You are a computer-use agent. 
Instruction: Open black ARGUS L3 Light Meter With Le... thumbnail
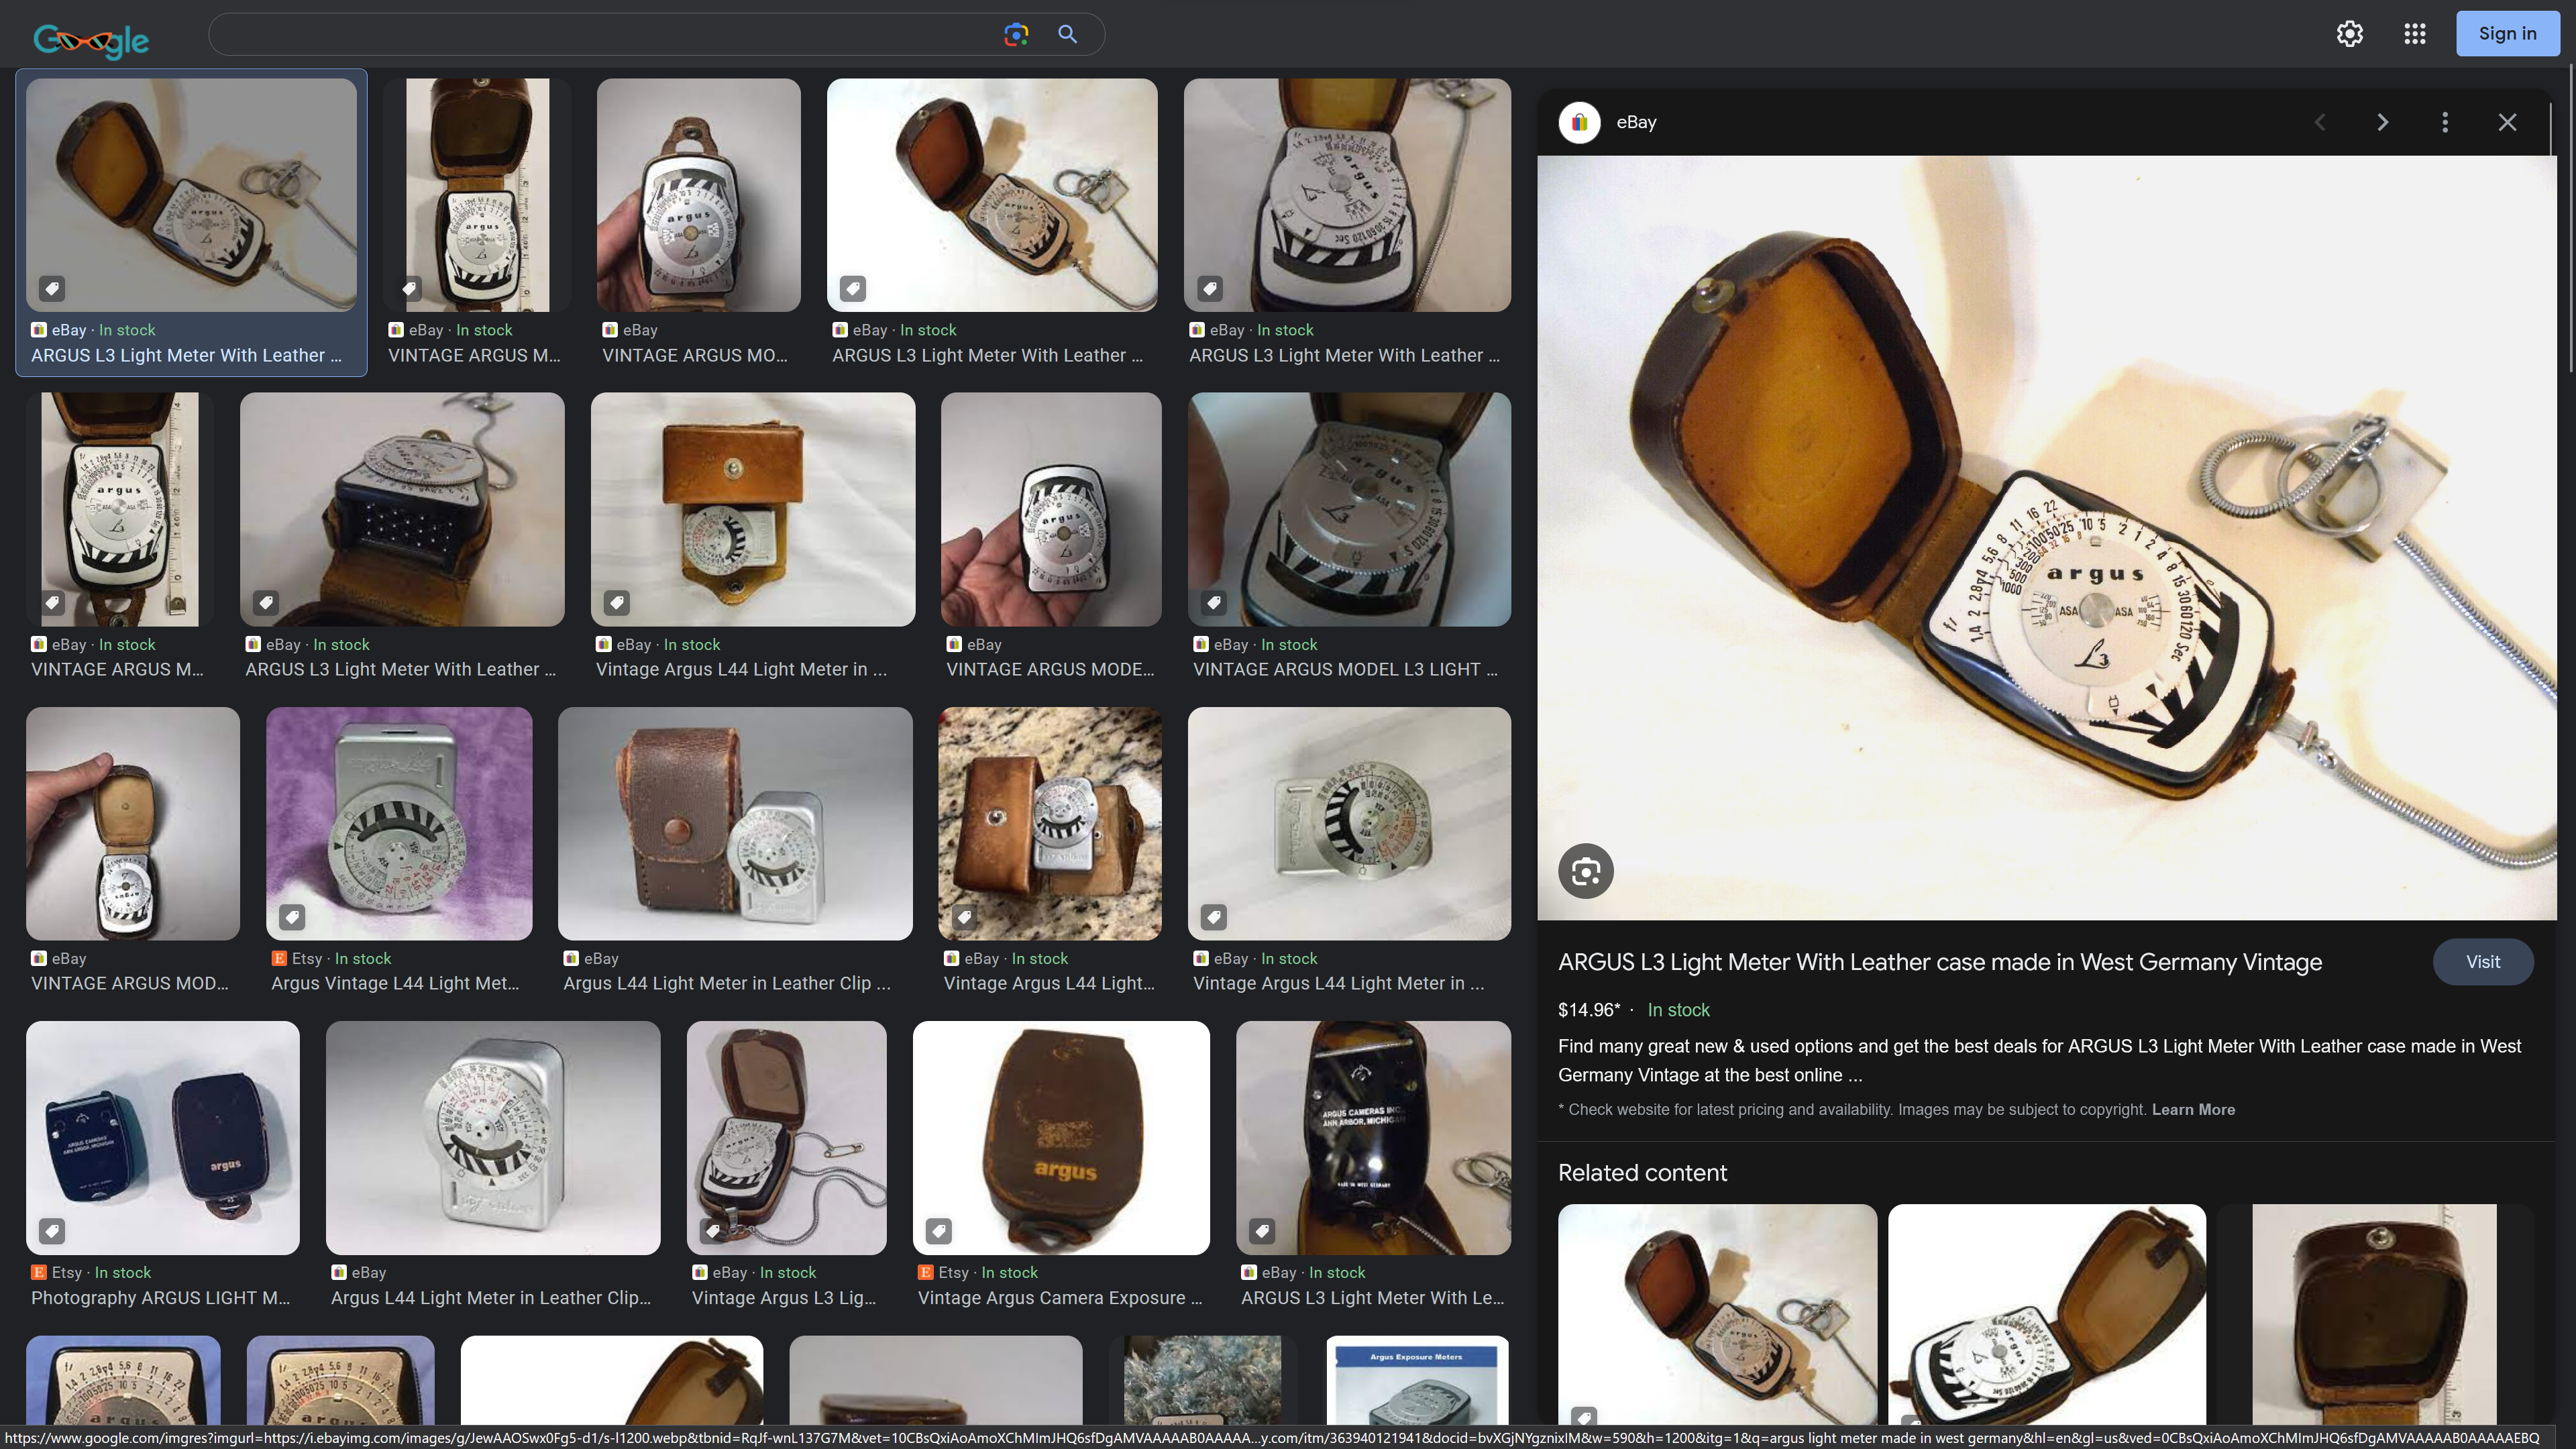[1373, 1137]
